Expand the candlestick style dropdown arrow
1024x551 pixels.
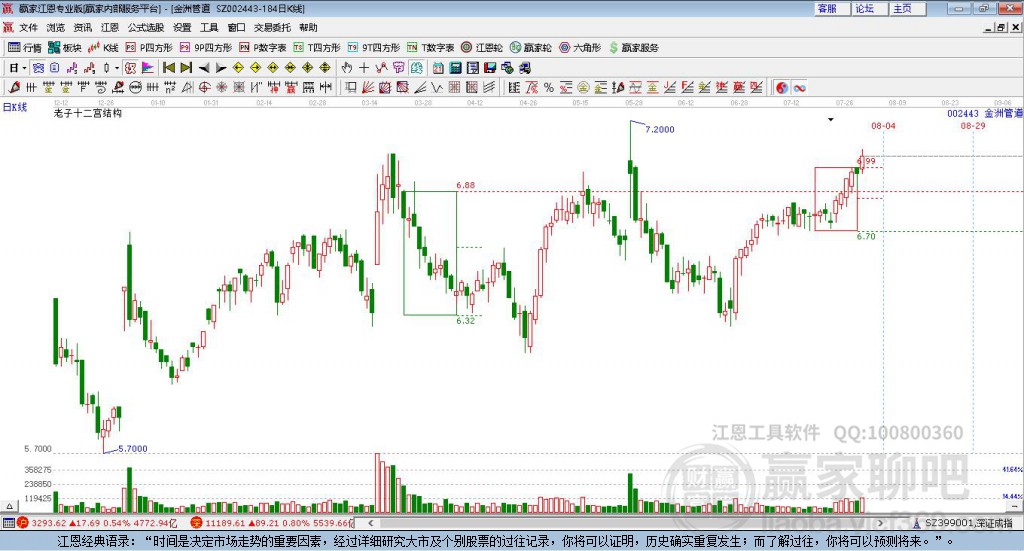(117, 68)
